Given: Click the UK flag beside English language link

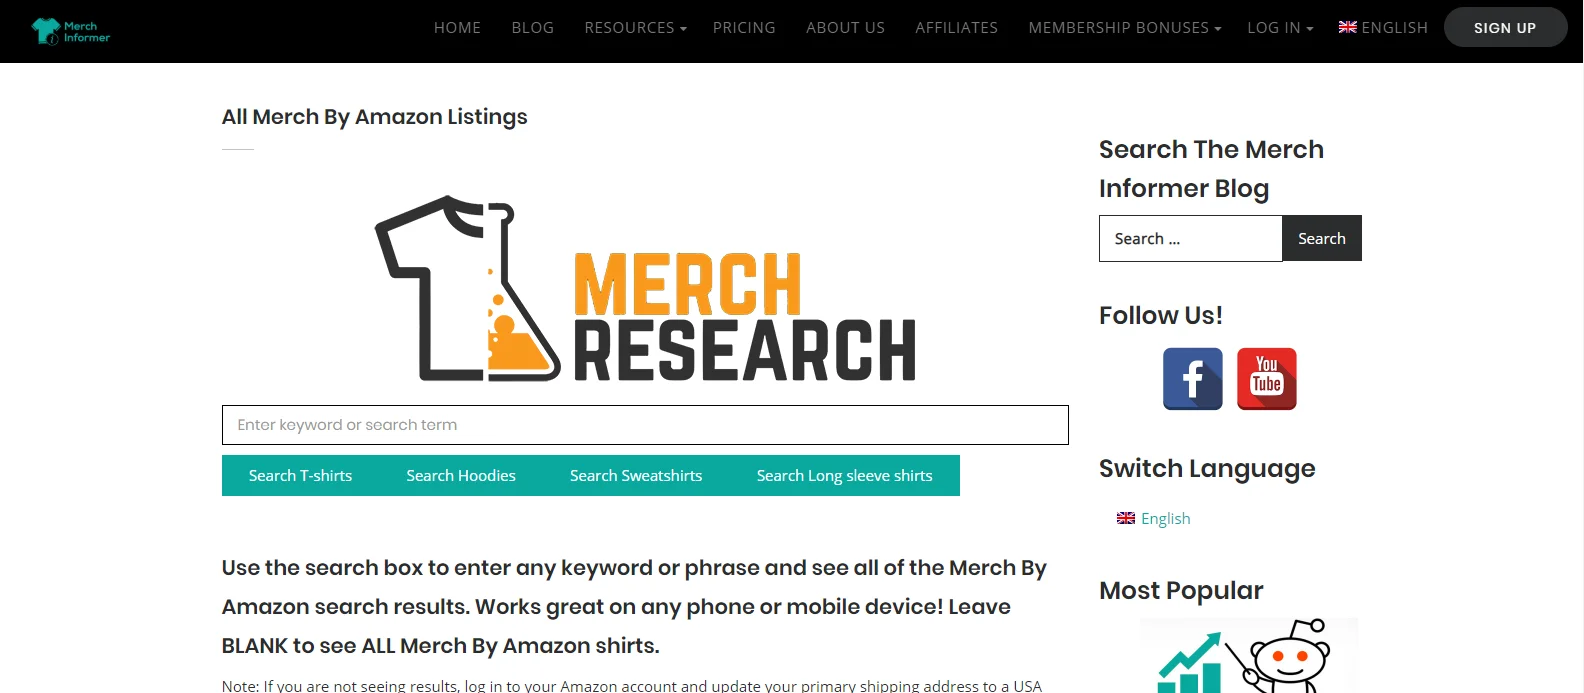Looking at the screenshot, I should click(x=1126, y=518).
